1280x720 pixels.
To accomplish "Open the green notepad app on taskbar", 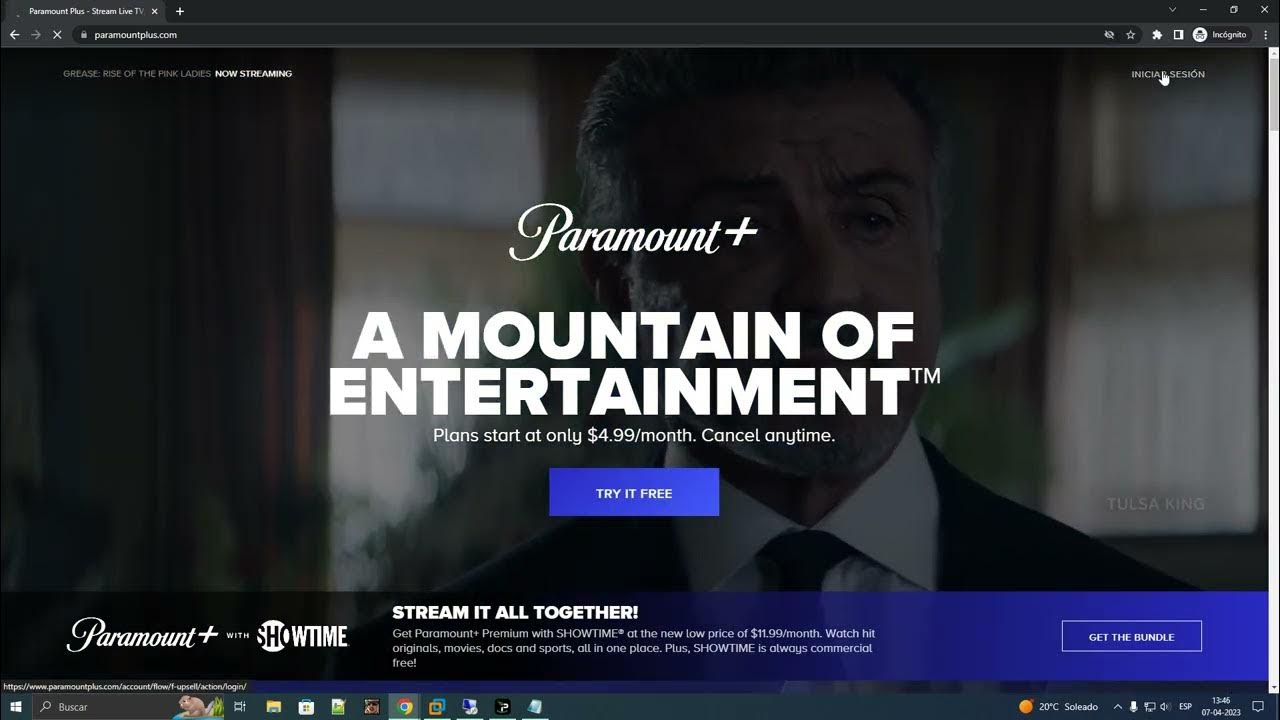I will [339, 707].
